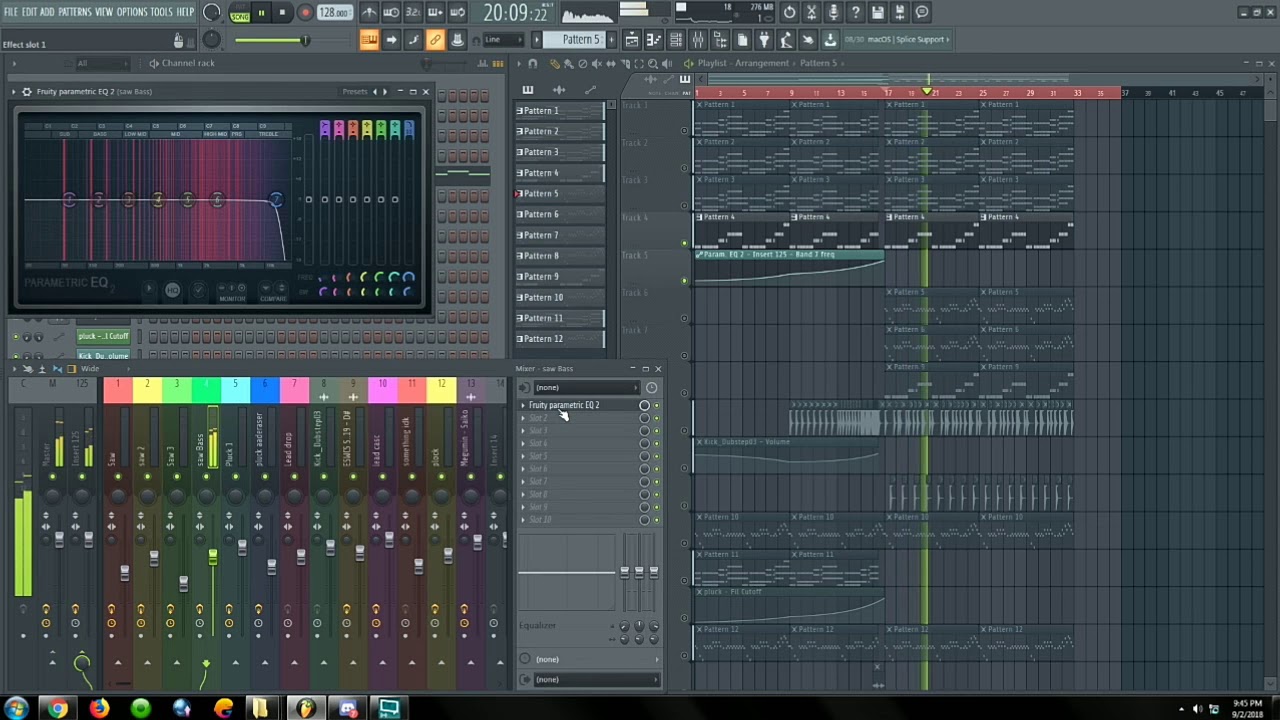Toggle the loop recording icon

point(457,13)
